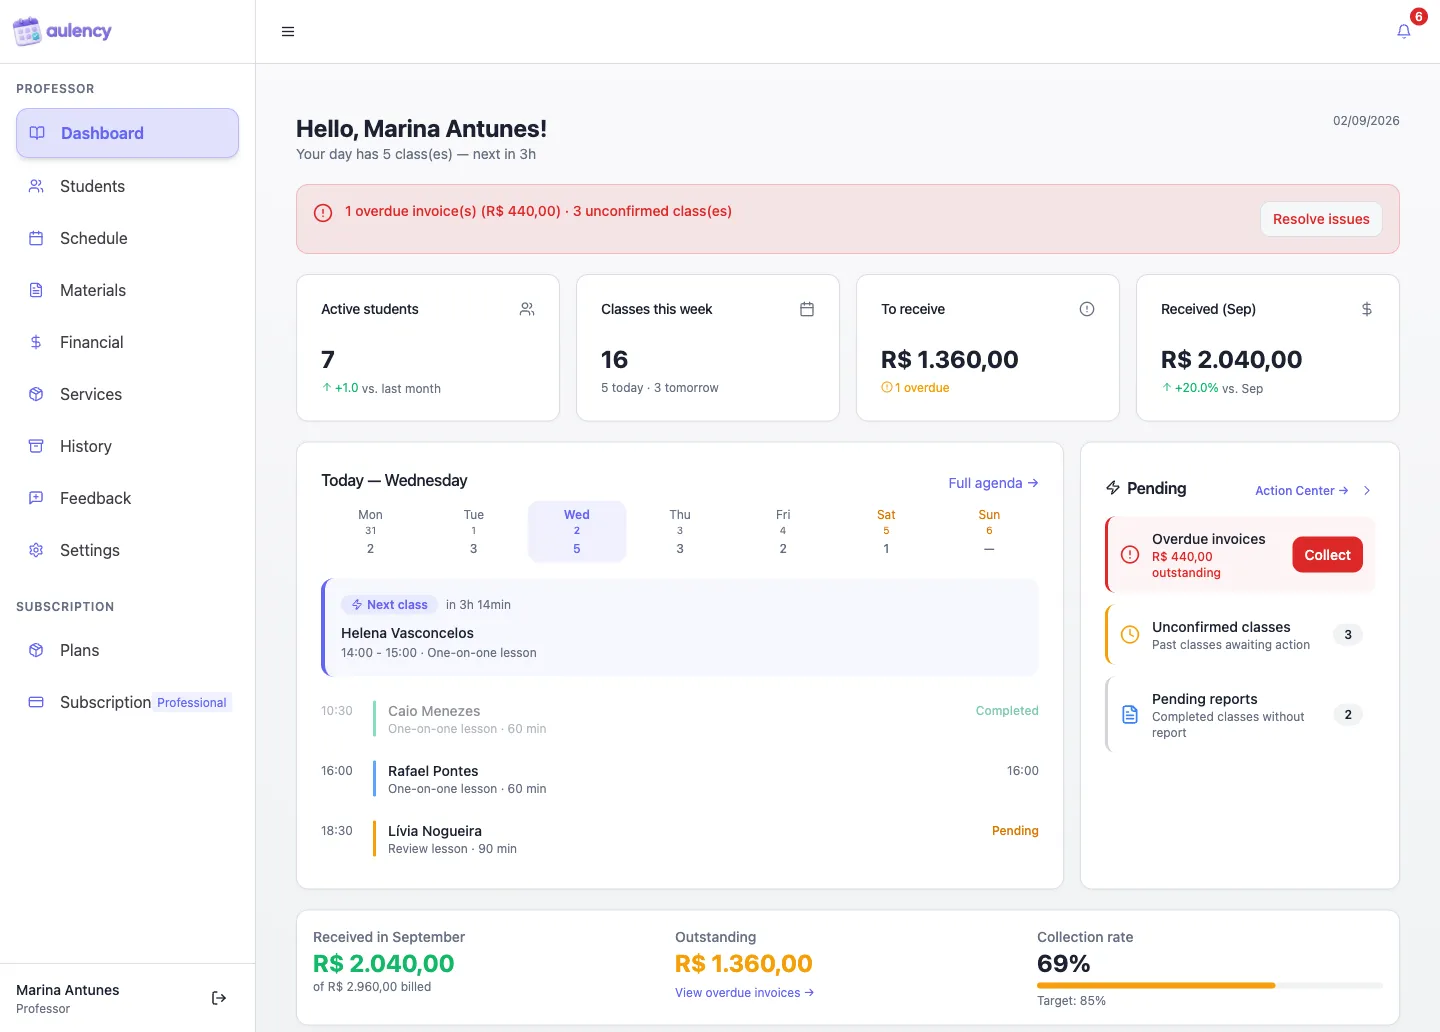Open History in sidebar
The width and height of the screenshot is (1440, 1032).
tap(127, 446)
